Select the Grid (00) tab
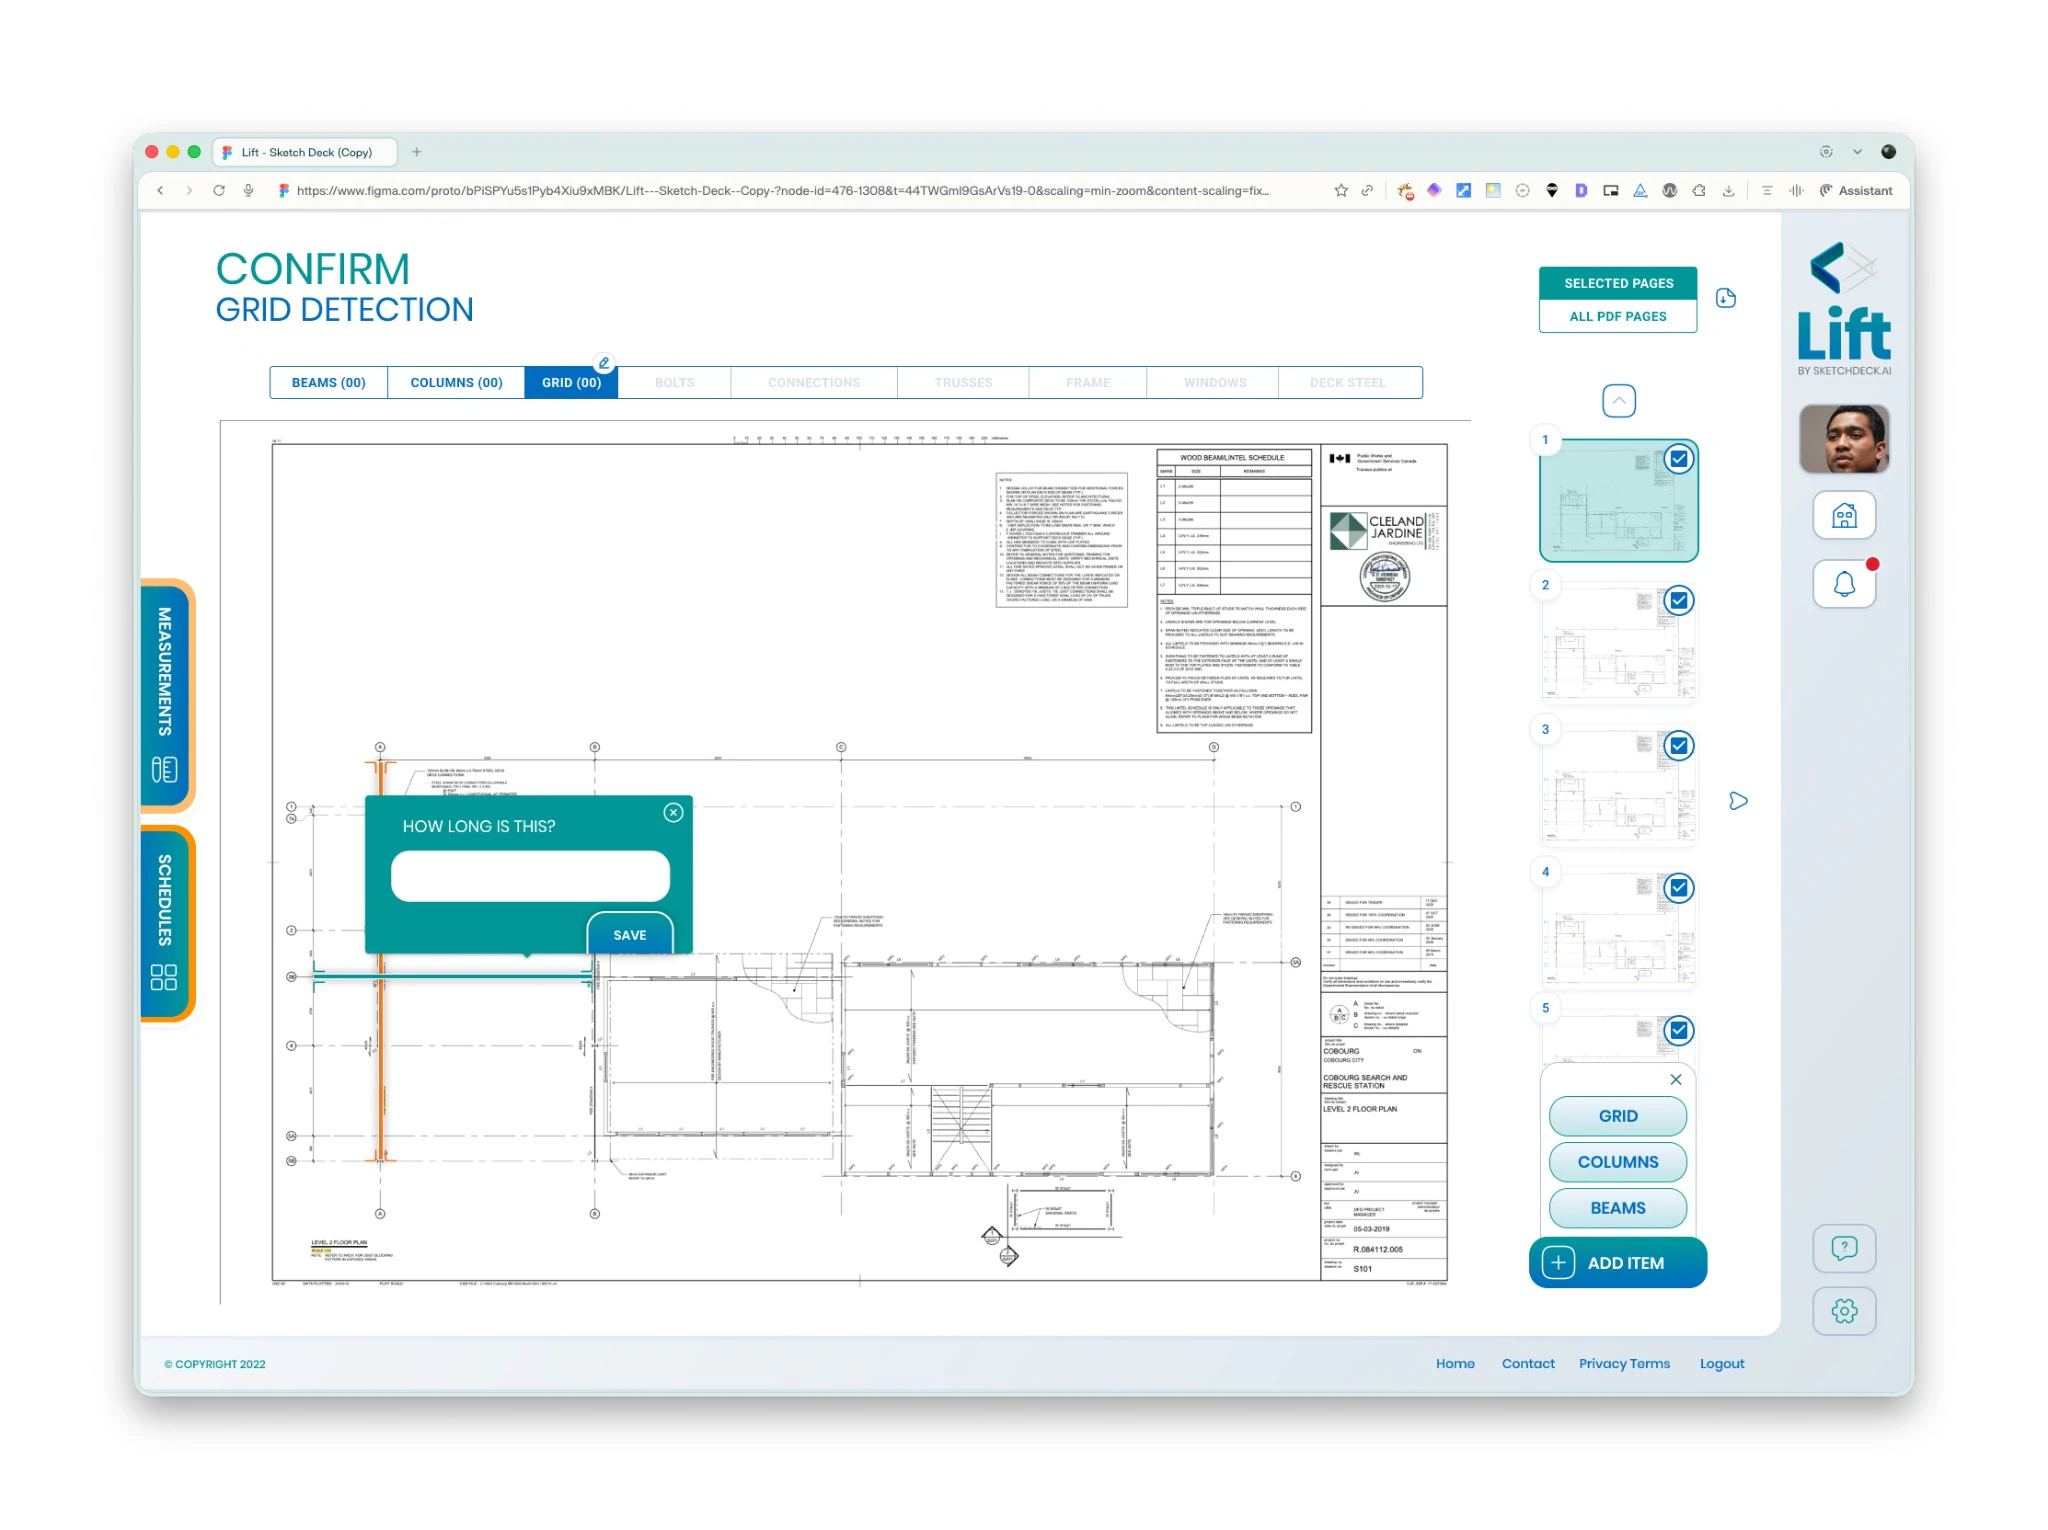The width and height of the screenshot is (2048, 1530). tap(571, 382)
